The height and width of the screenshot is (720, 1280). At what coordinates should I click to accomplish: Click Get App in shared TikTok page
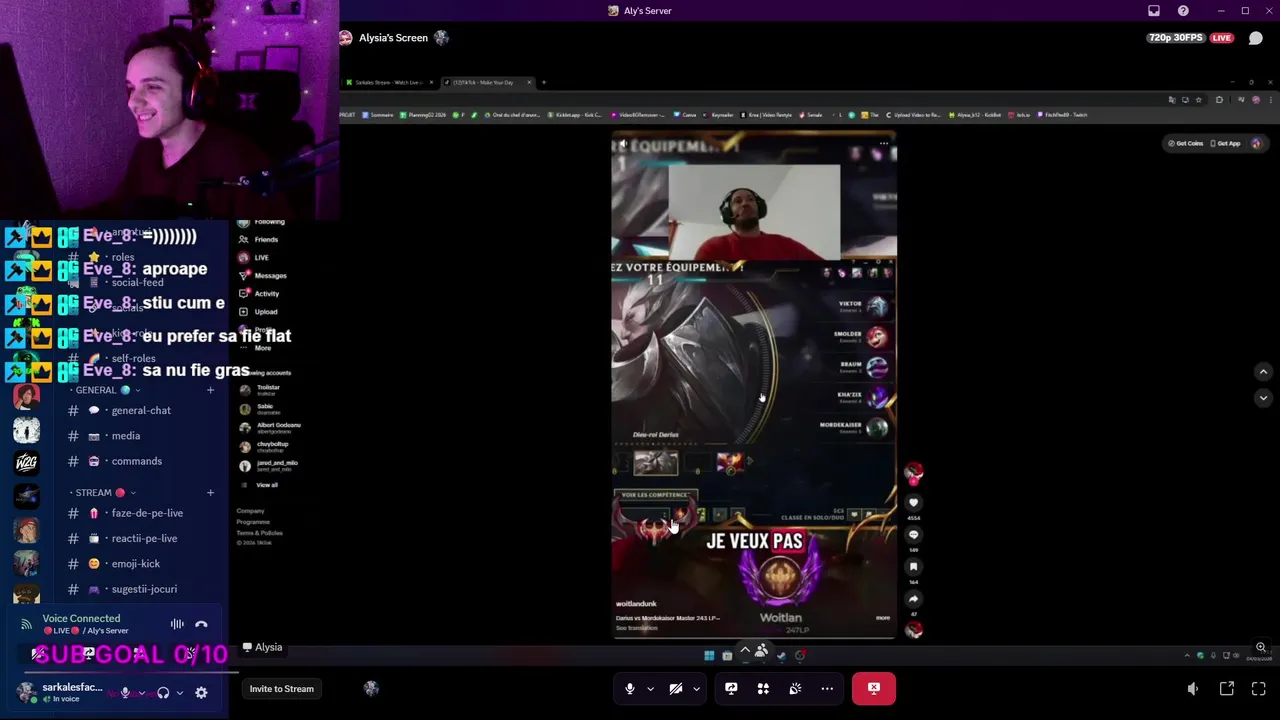1225,144
